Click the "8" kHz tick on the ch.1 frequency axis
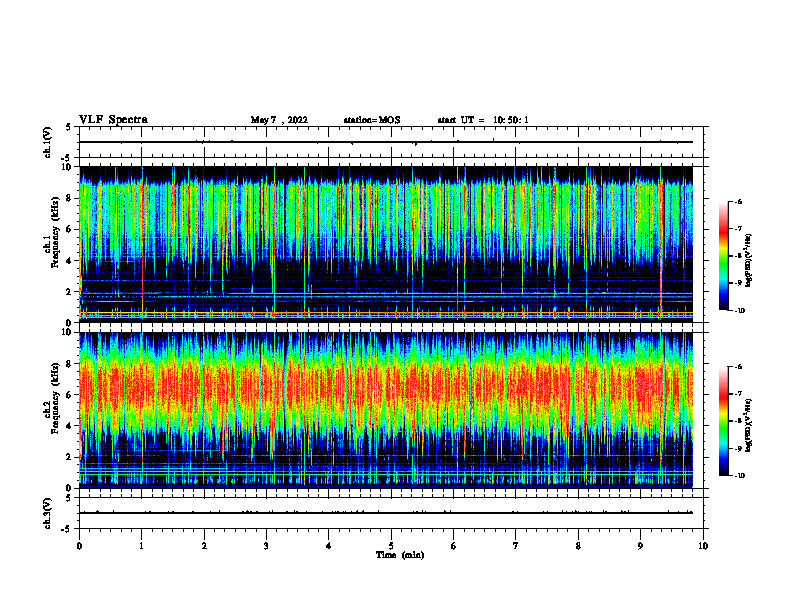Screen dimensions: 792x612 (x=70, y=198)
